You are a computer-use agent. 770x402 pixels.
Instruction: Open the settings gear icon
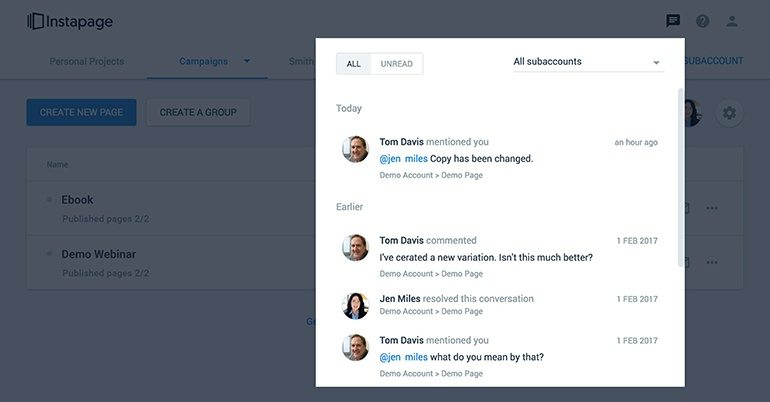pyautogui.click(x=729, y=113)
